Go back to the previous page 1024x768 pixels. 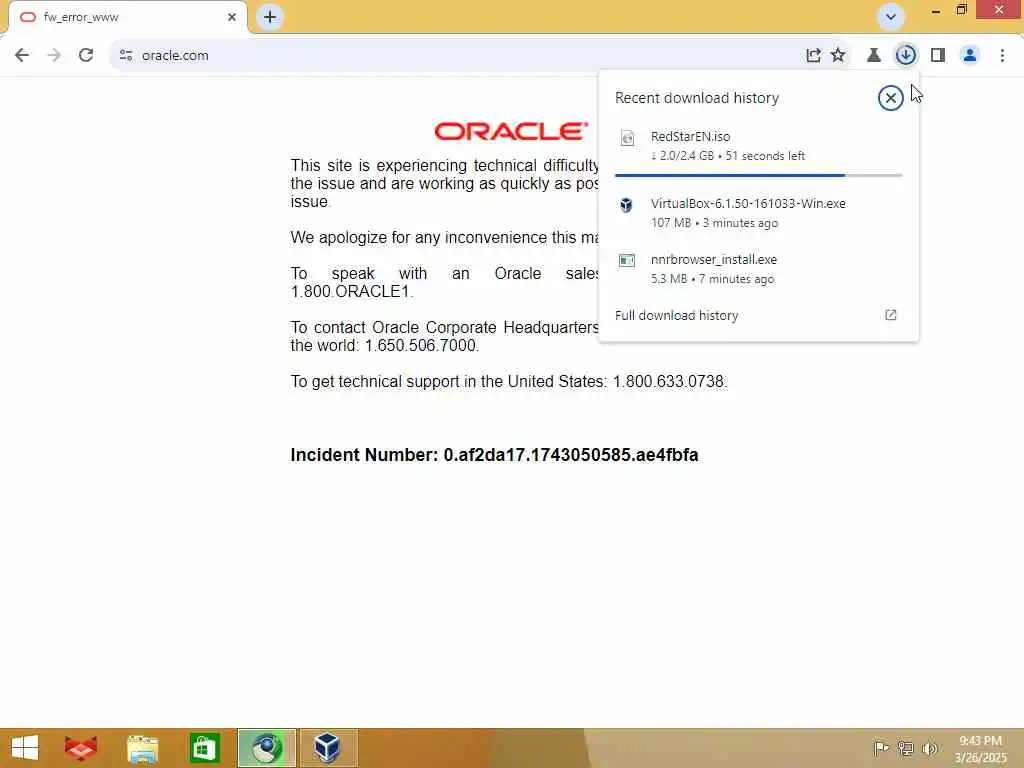click(22, 56)
